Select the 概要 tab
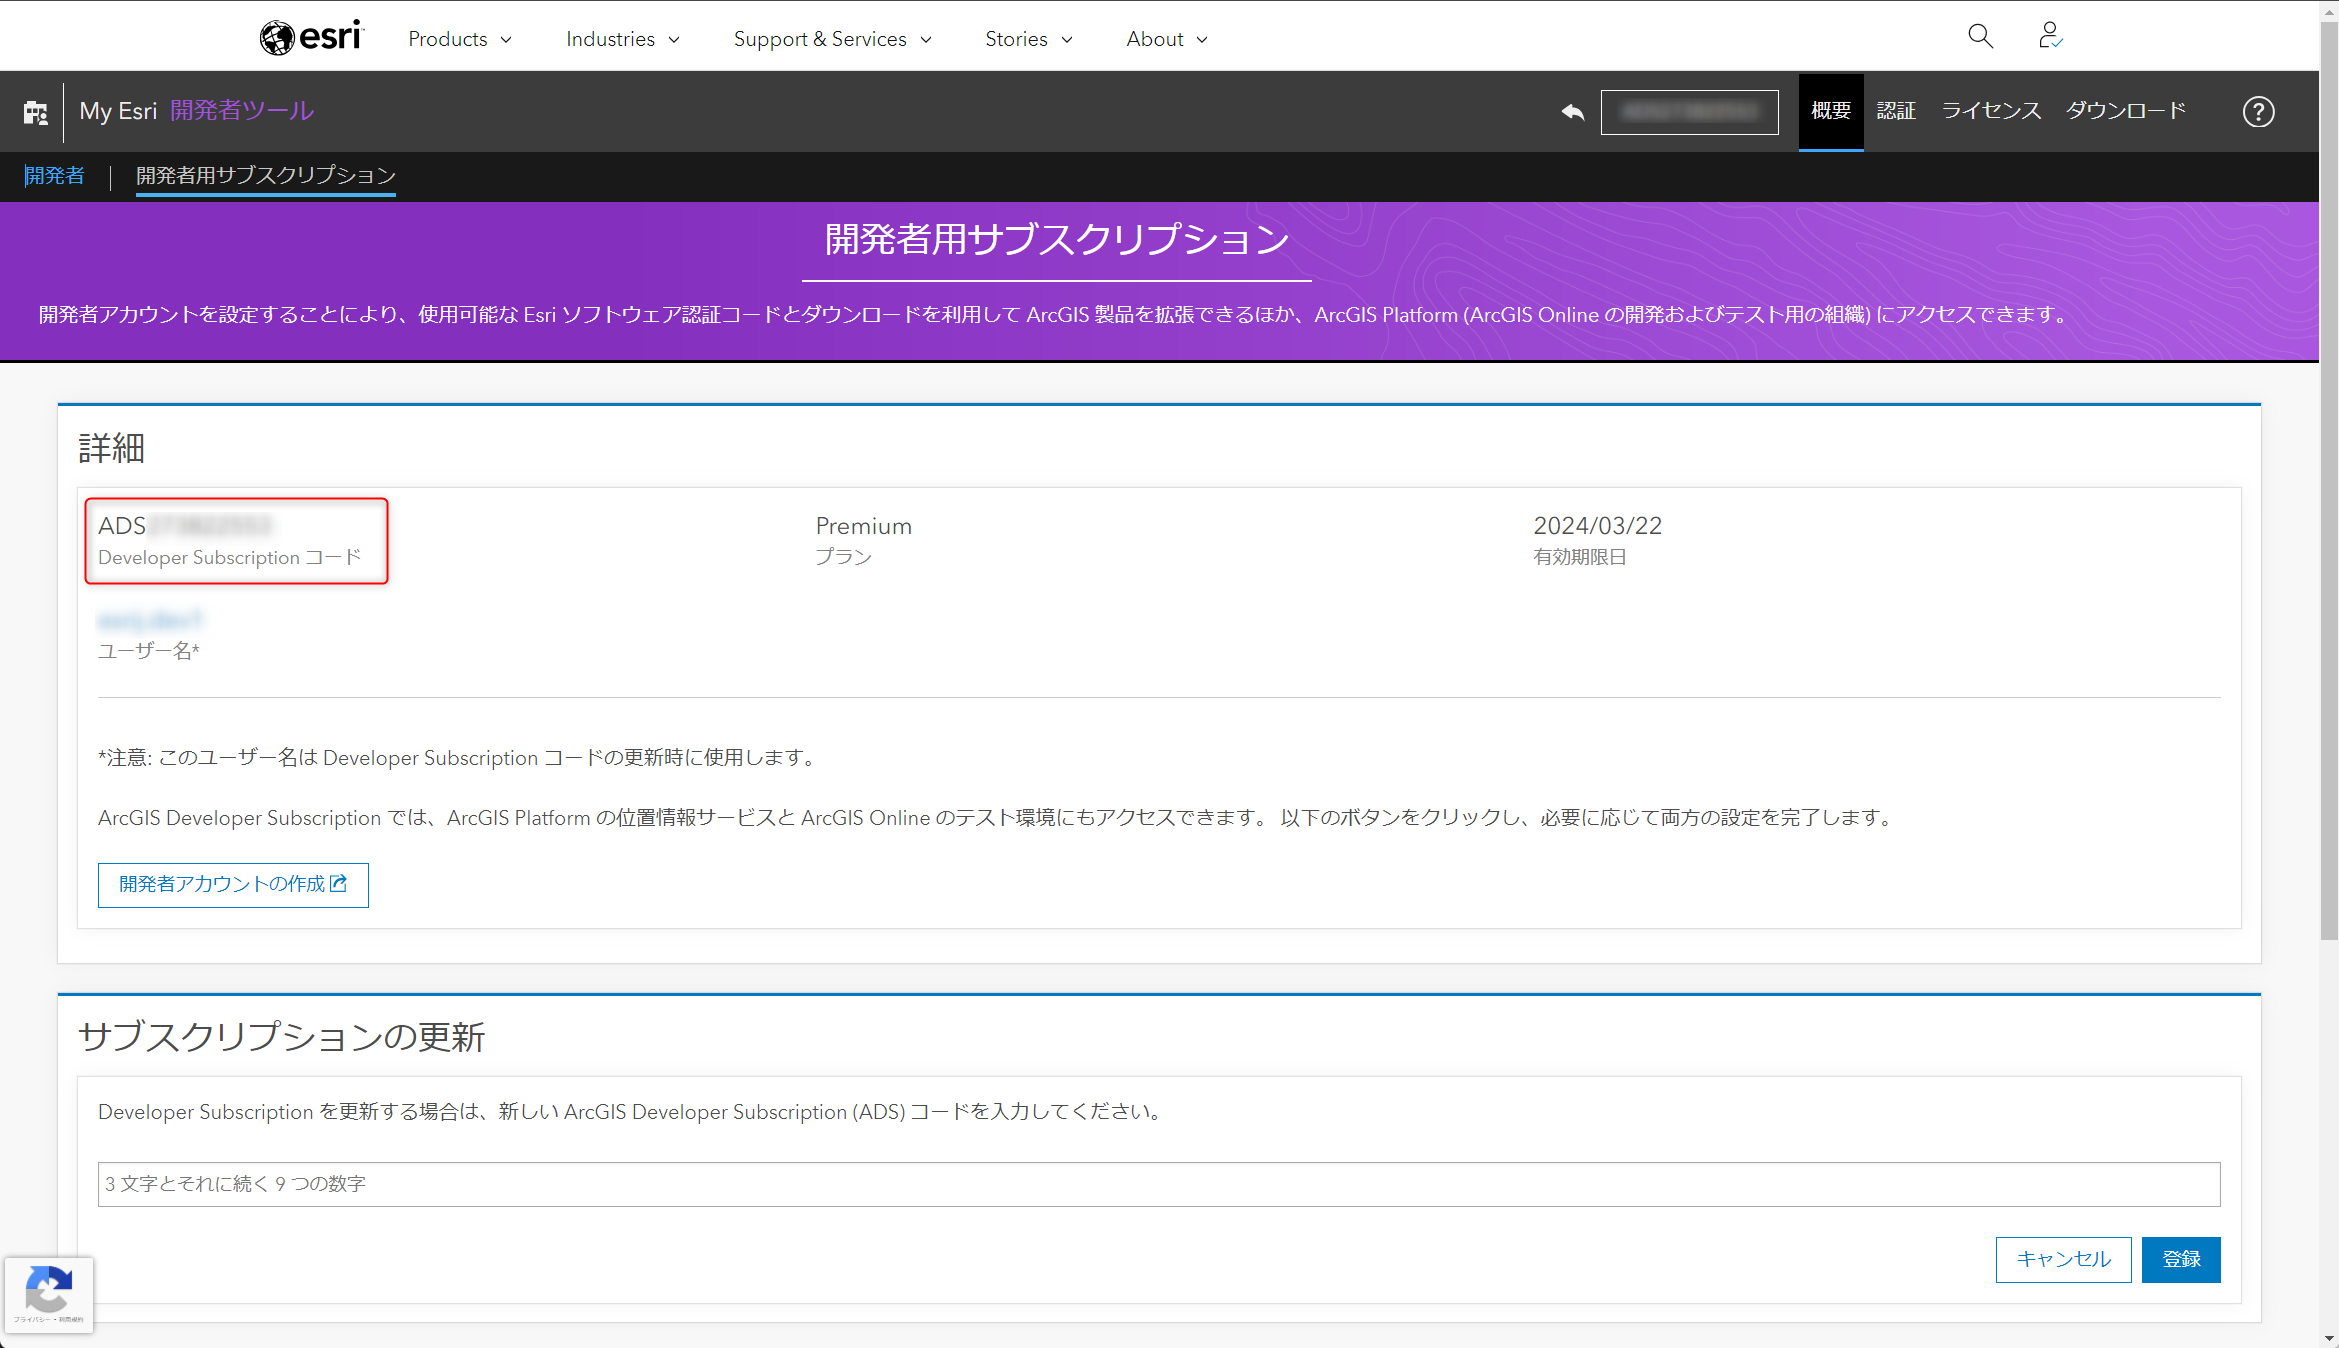 click(1831, 111)
